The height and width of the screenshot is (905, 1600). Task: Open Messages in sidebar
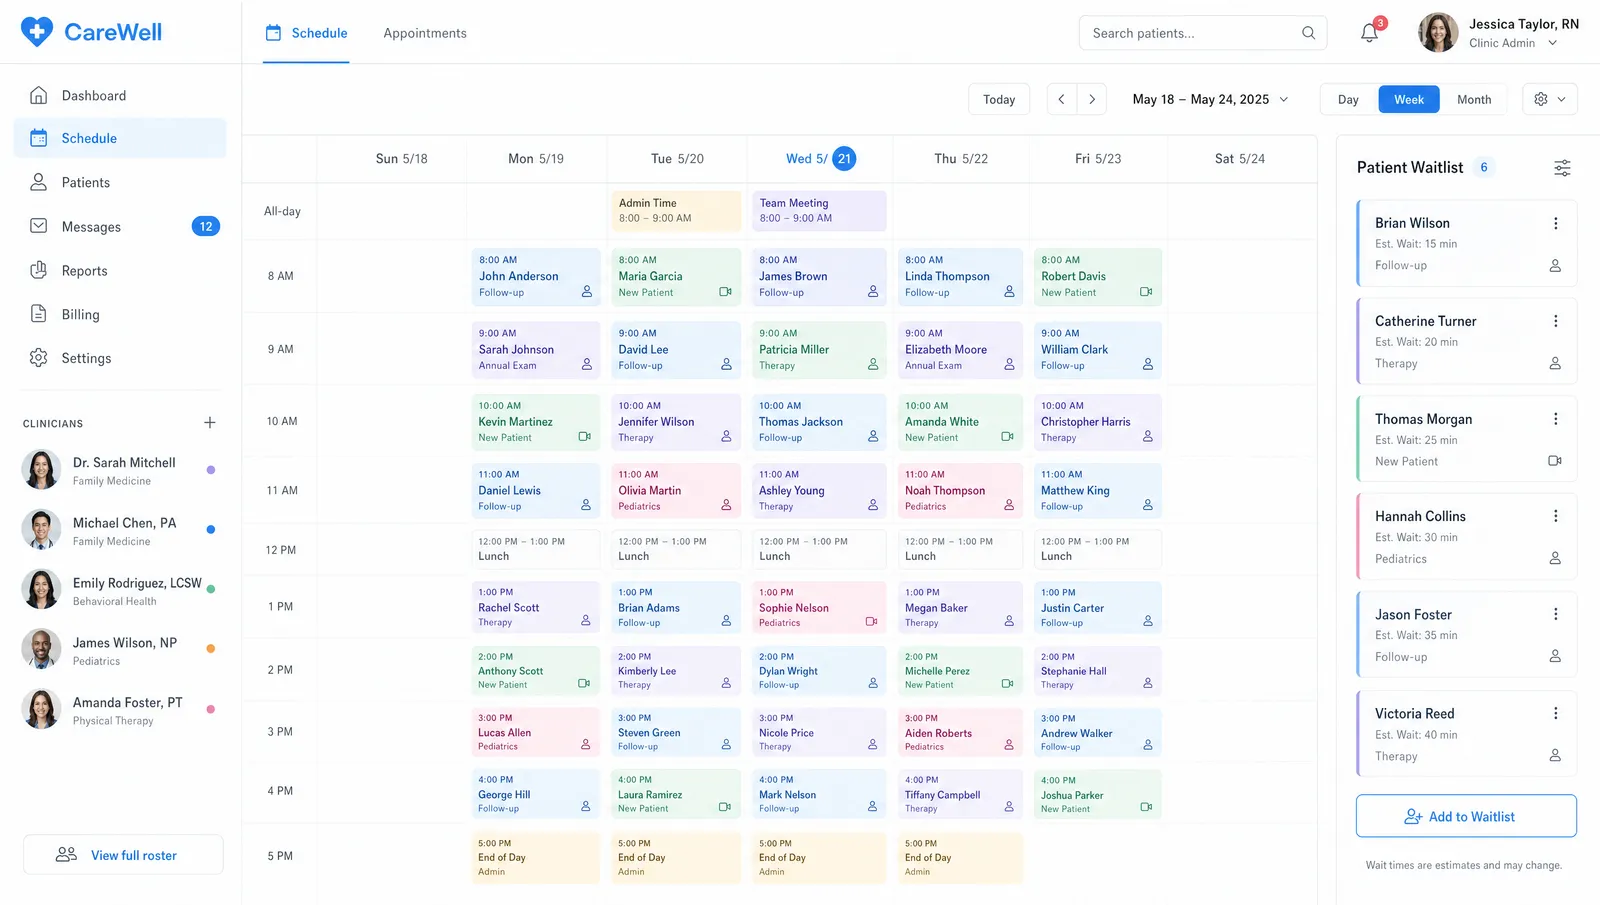pos(120,226)
